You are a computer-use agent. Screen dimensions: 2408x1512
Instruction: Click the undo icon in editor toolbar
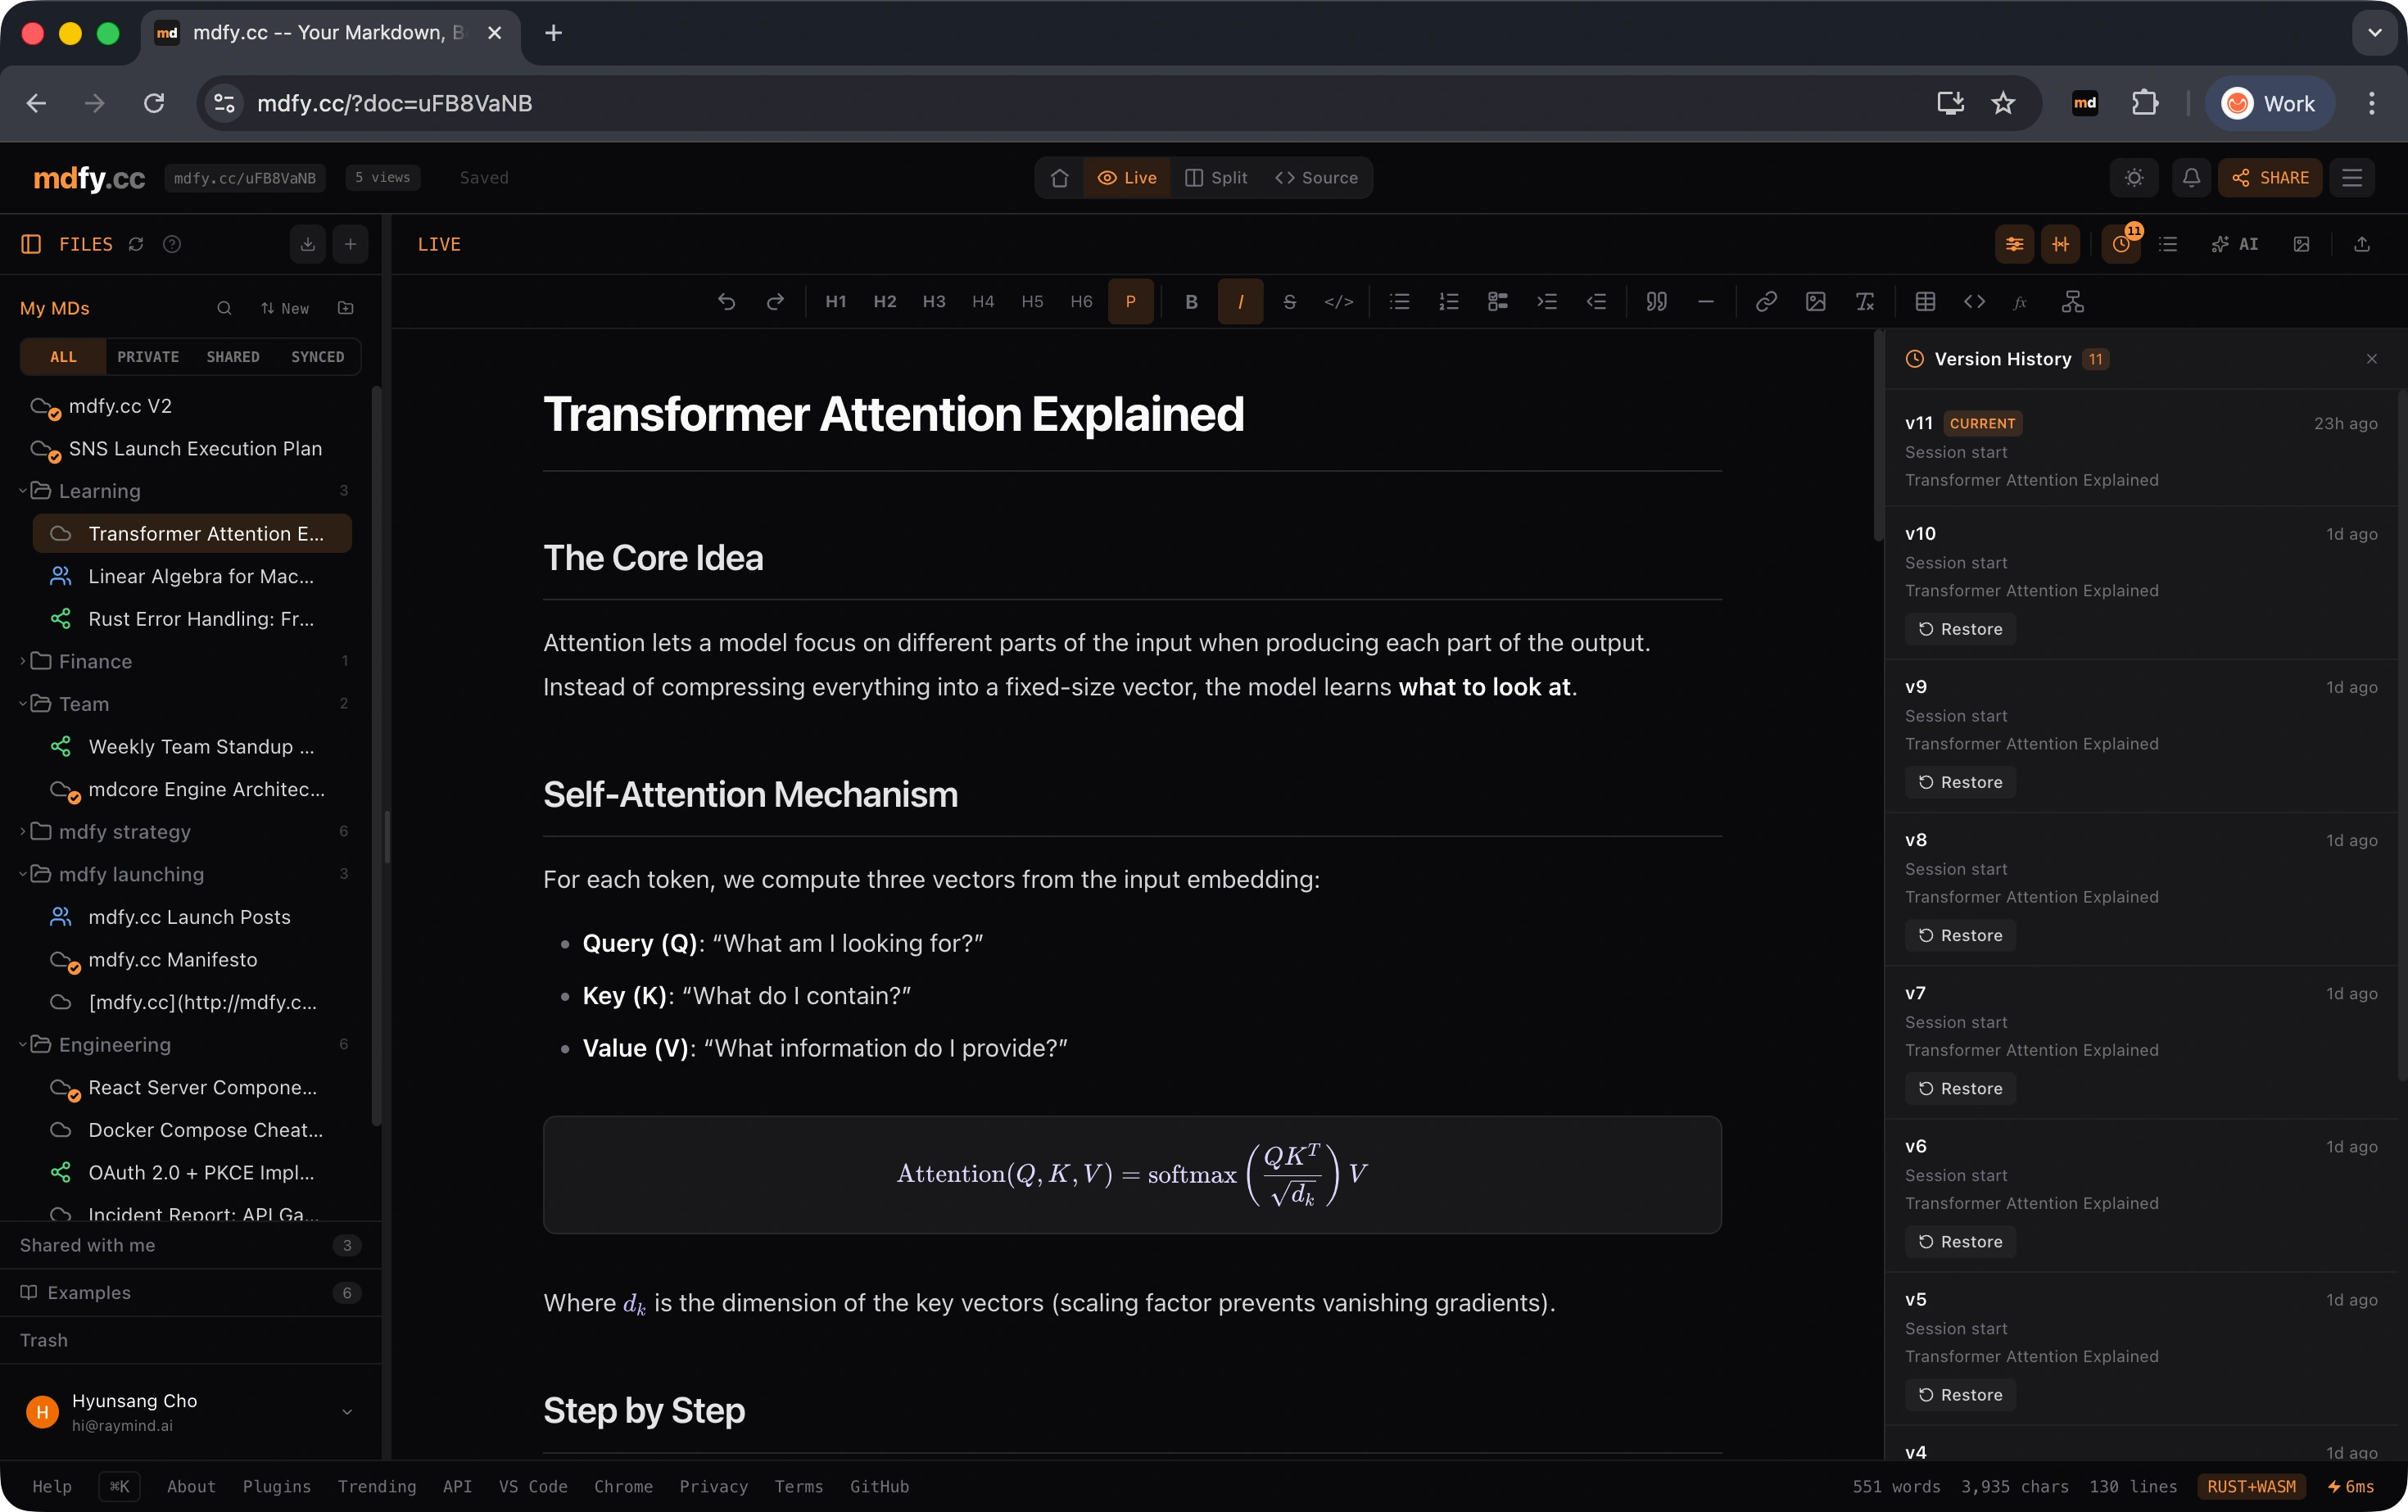(726, 302)
